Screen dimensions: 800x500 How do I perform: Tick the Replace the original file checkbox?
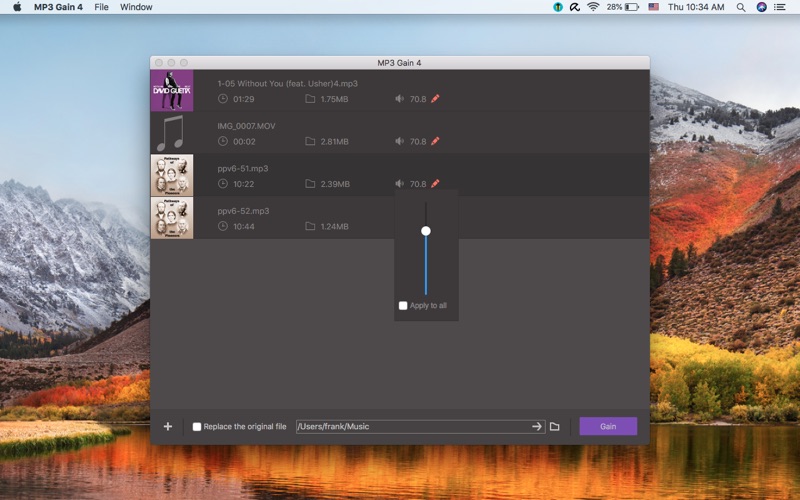coord(197,427)
